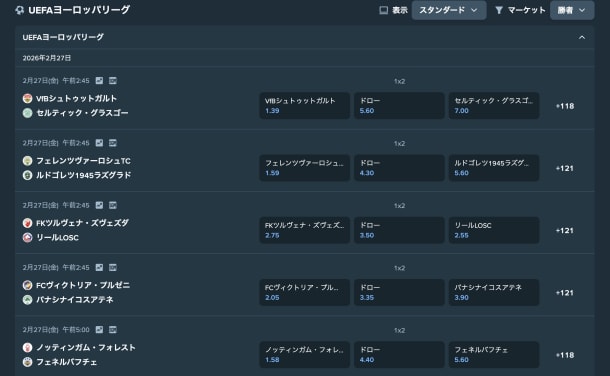The width and height of the screenshot is (610, 376).
Task: Click FCヴィクトリア・プルゼニ team crest
Action: click(27, 285)
